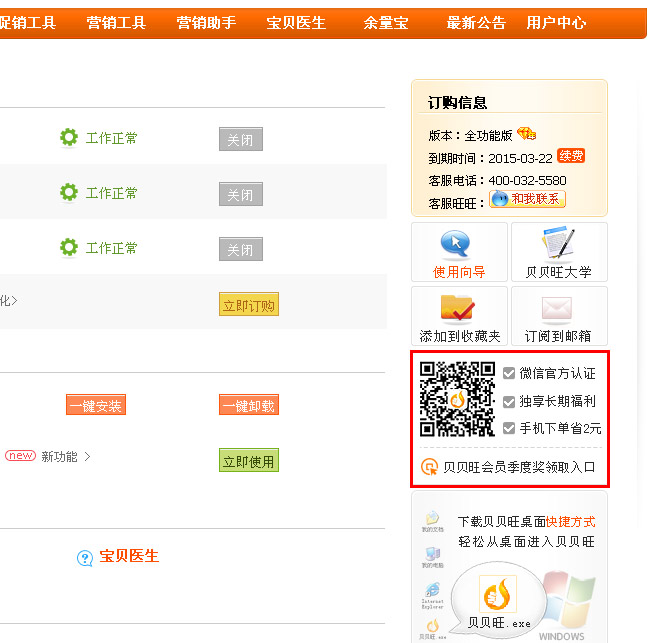This screenshot has width=650, height=643.
Task: Click the 客服电话 number 400-032-5580
Action: [x=527, y=181]
